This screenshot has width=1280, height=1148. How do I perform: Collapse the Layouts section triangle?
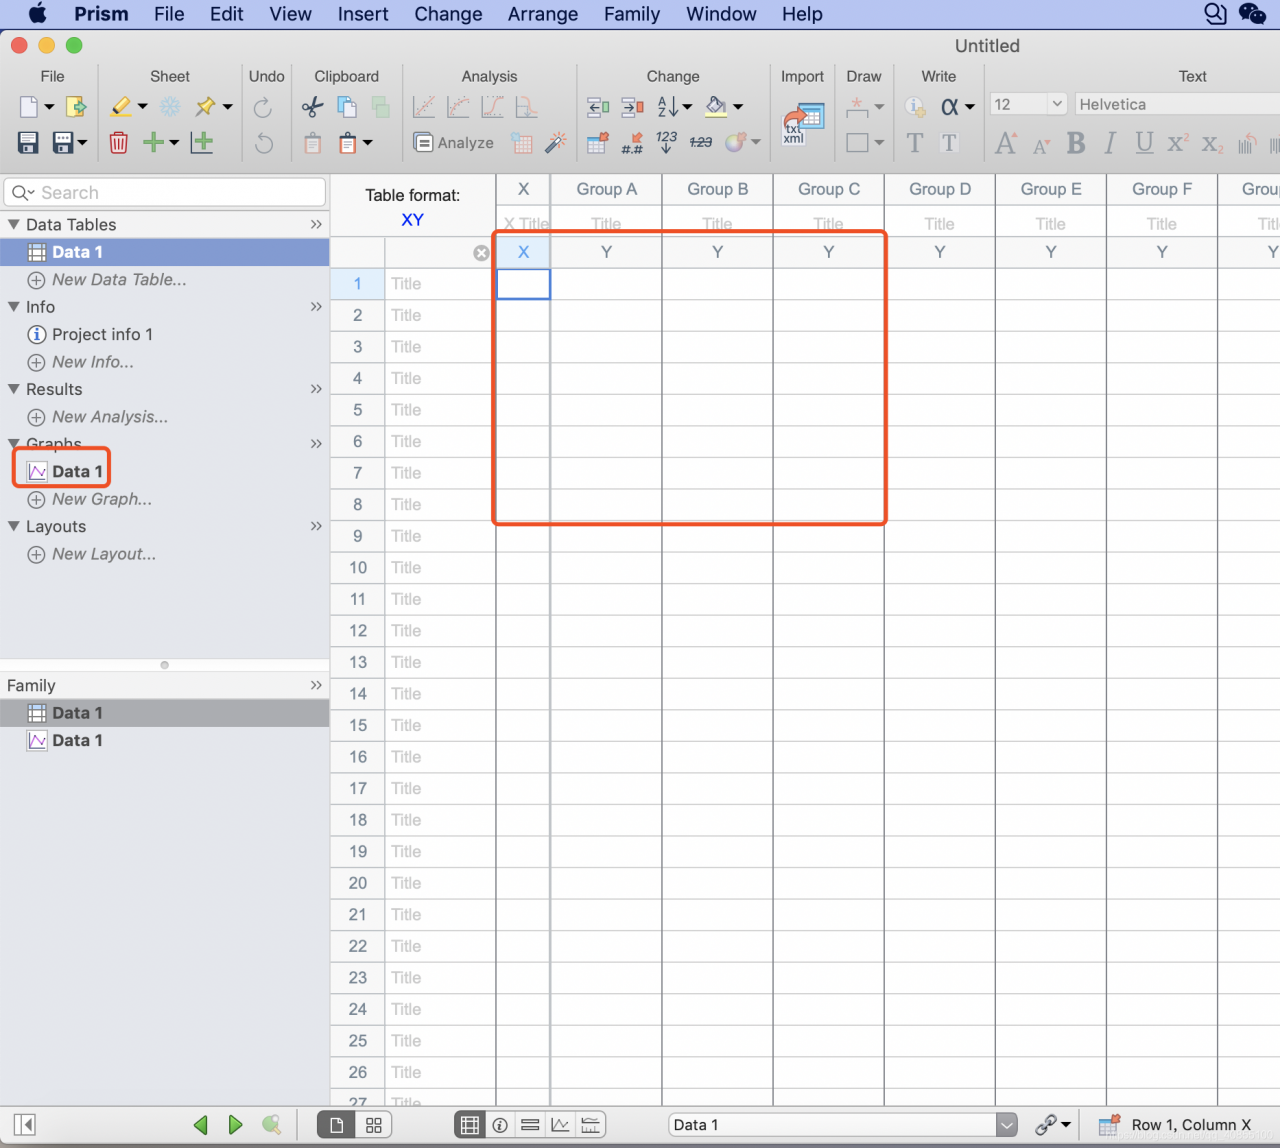coord(14,526)
